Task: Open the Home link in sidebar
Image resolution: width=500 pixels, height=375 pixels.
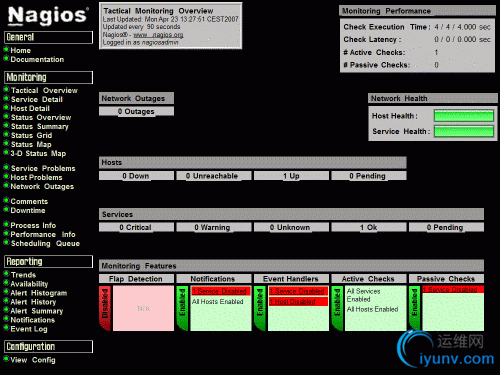Action: pos(21,50)
